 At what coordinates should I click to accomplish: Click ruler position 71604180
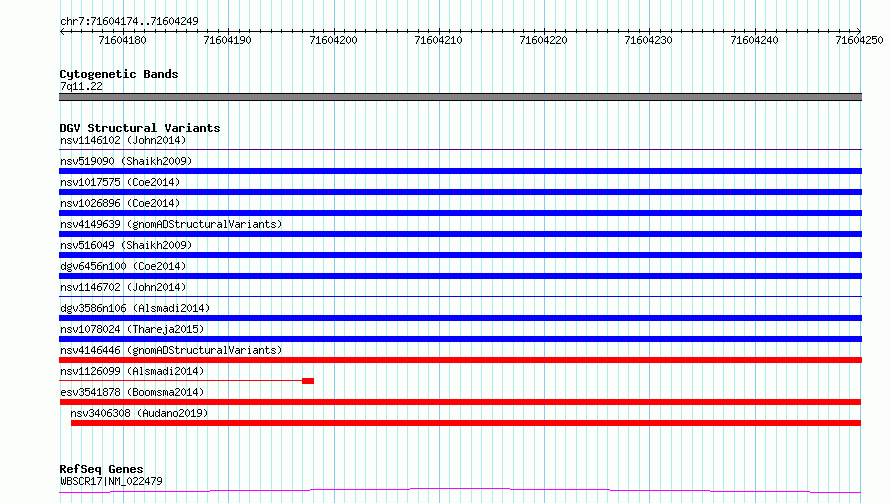tap(122, 40)
